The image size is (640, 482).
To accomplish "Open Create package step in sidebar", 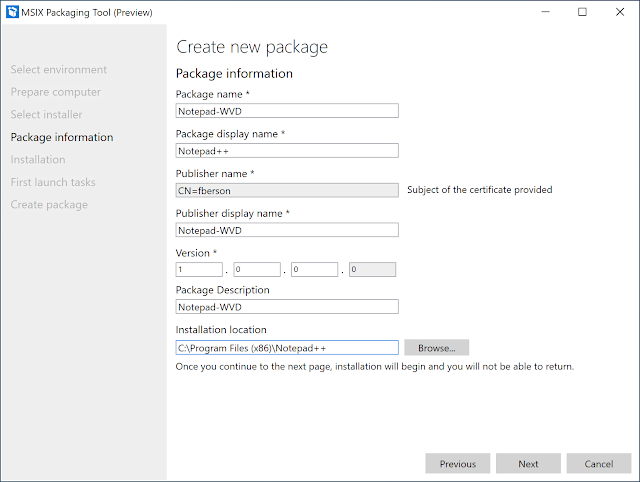I will pos(49,204).
